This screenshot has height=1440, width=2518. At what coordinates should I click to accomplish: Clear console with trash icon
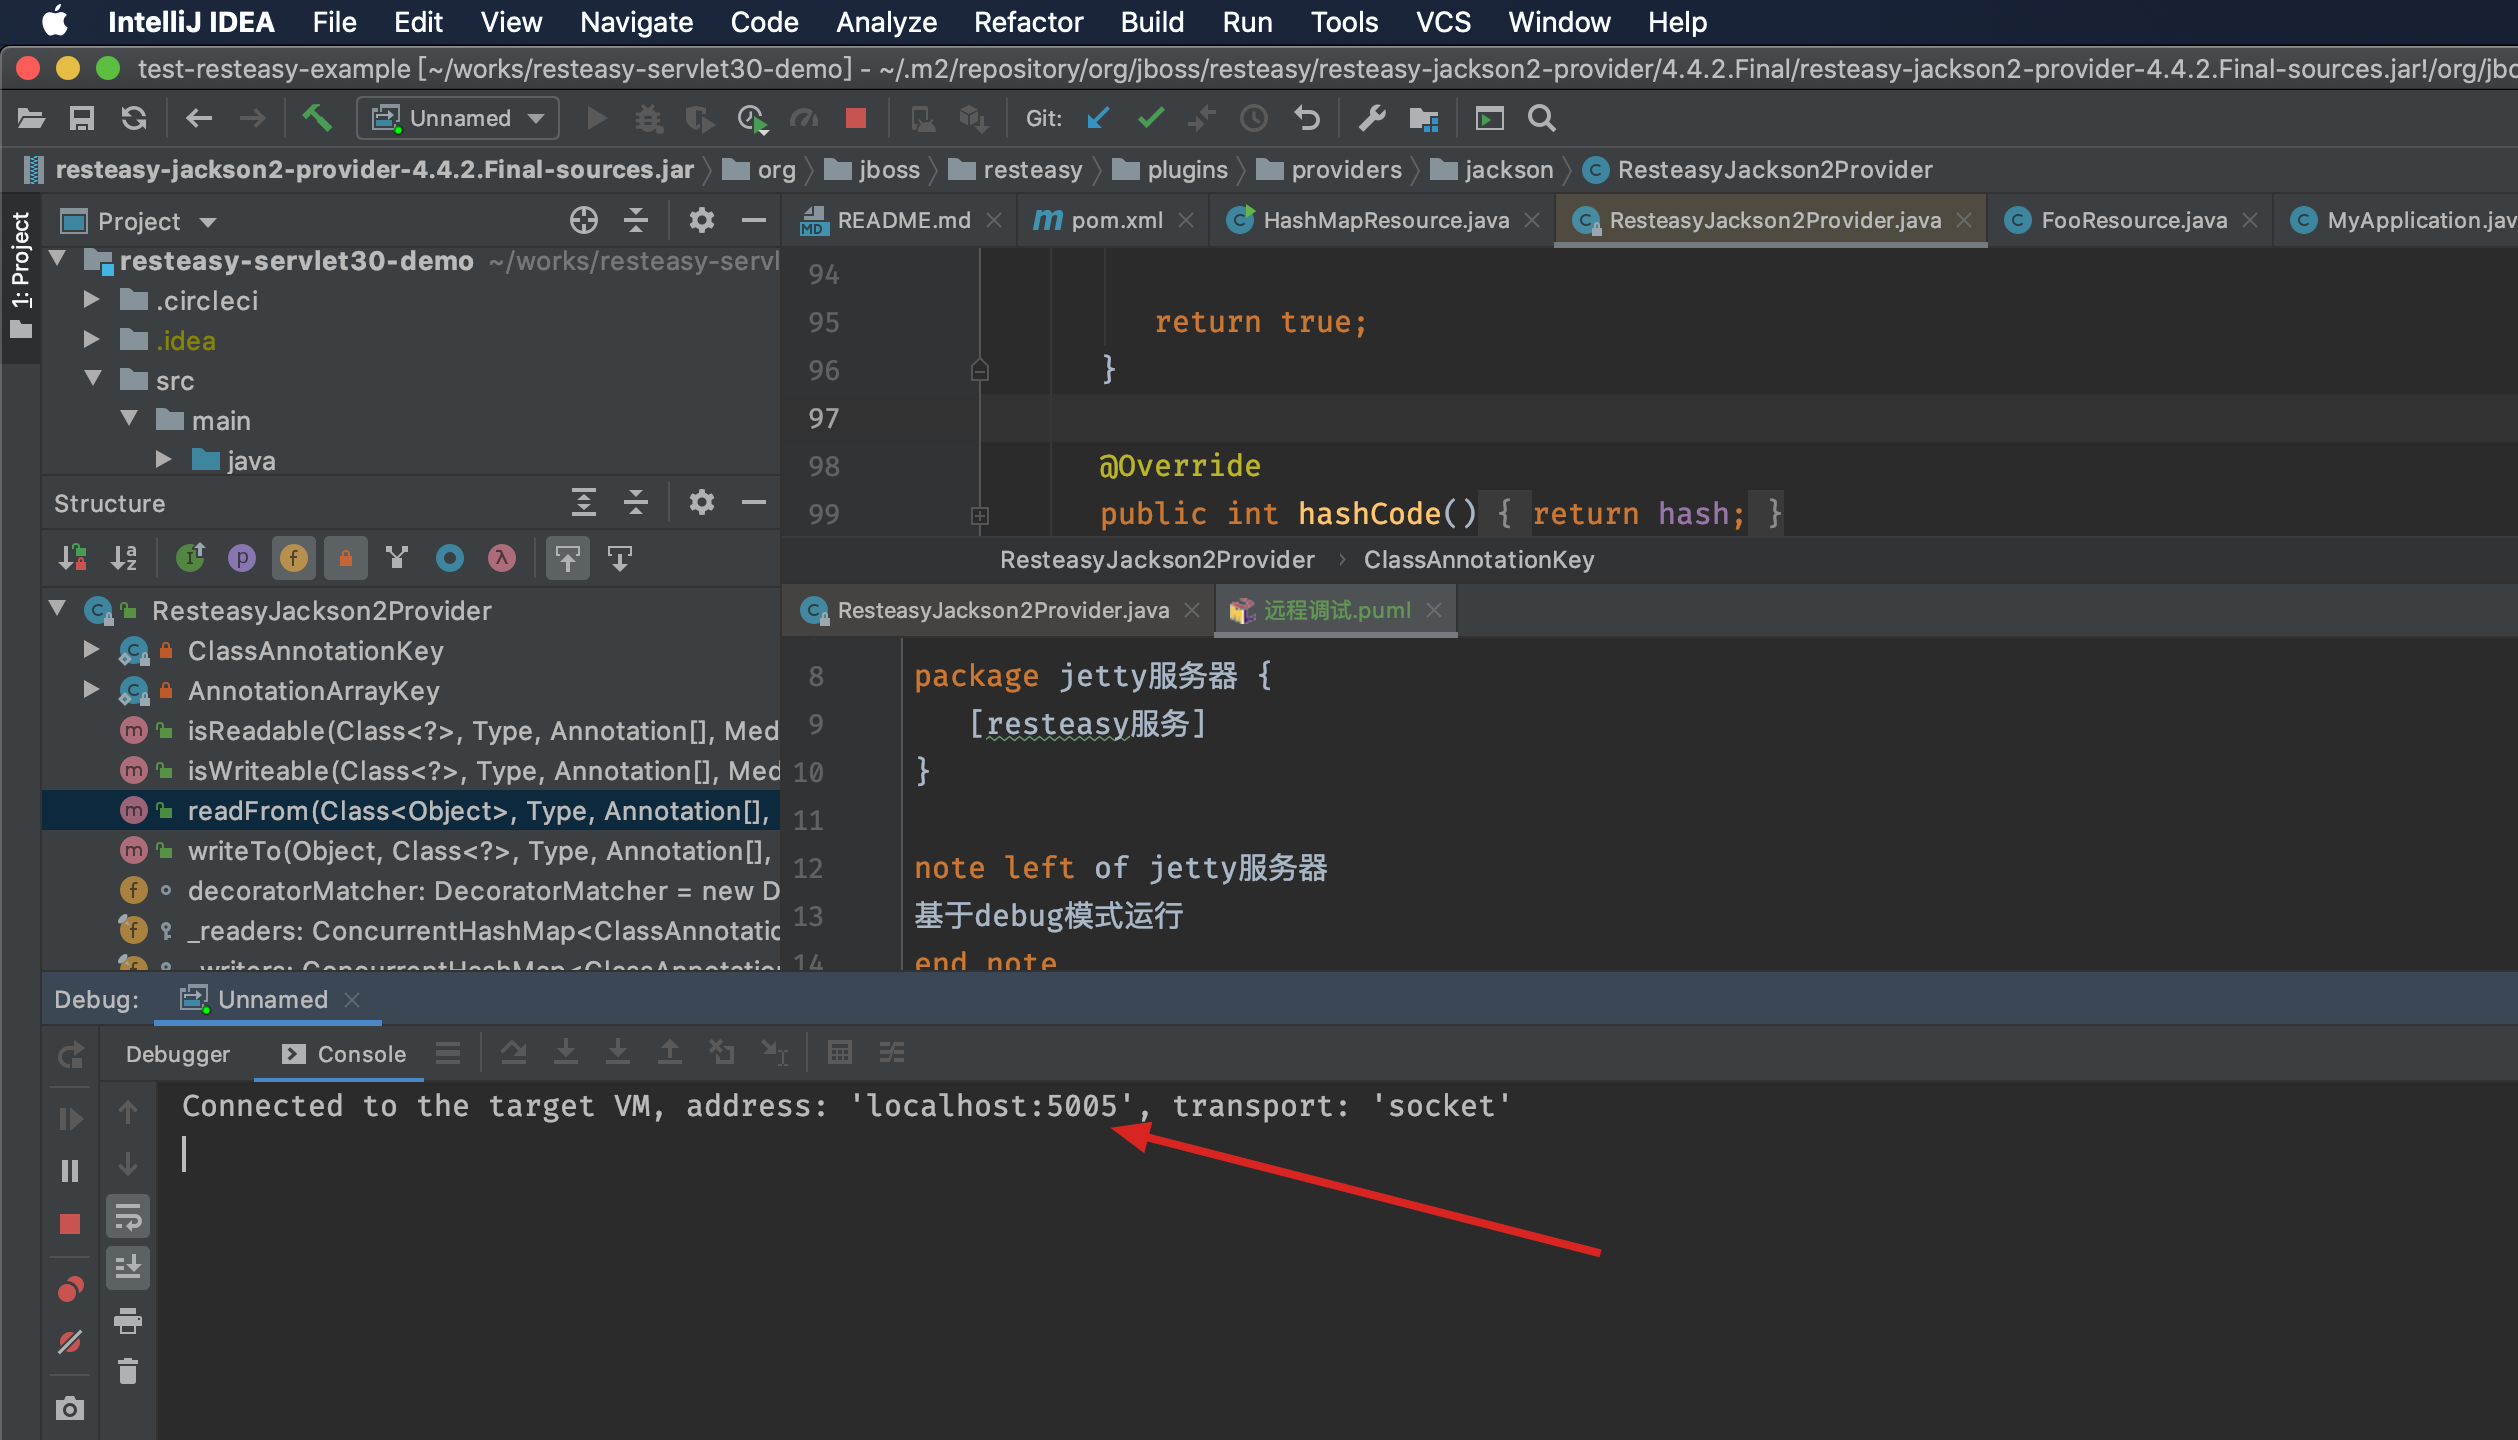pyautogui.click(x=128, y=1371)
